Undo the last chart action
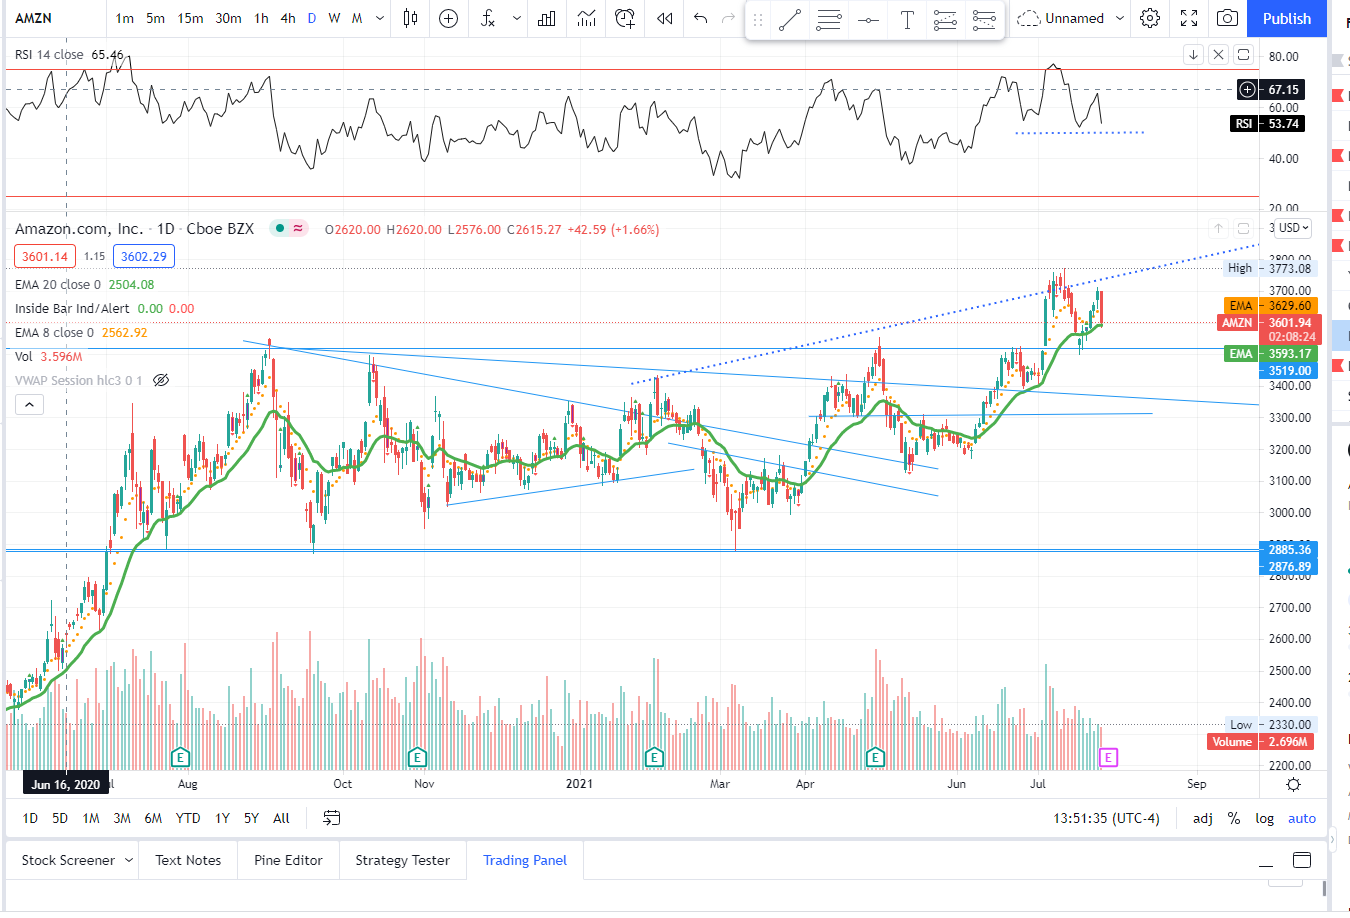The width and height of the screenshot is (1350, 918). tap(701, 18)
